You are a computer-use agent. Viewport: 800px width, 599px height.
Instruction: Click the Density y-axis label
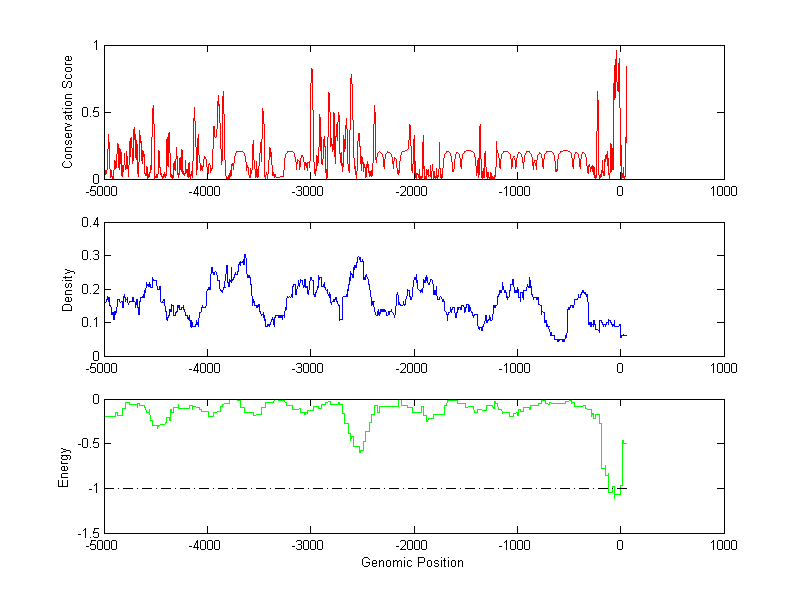[68, 289]
